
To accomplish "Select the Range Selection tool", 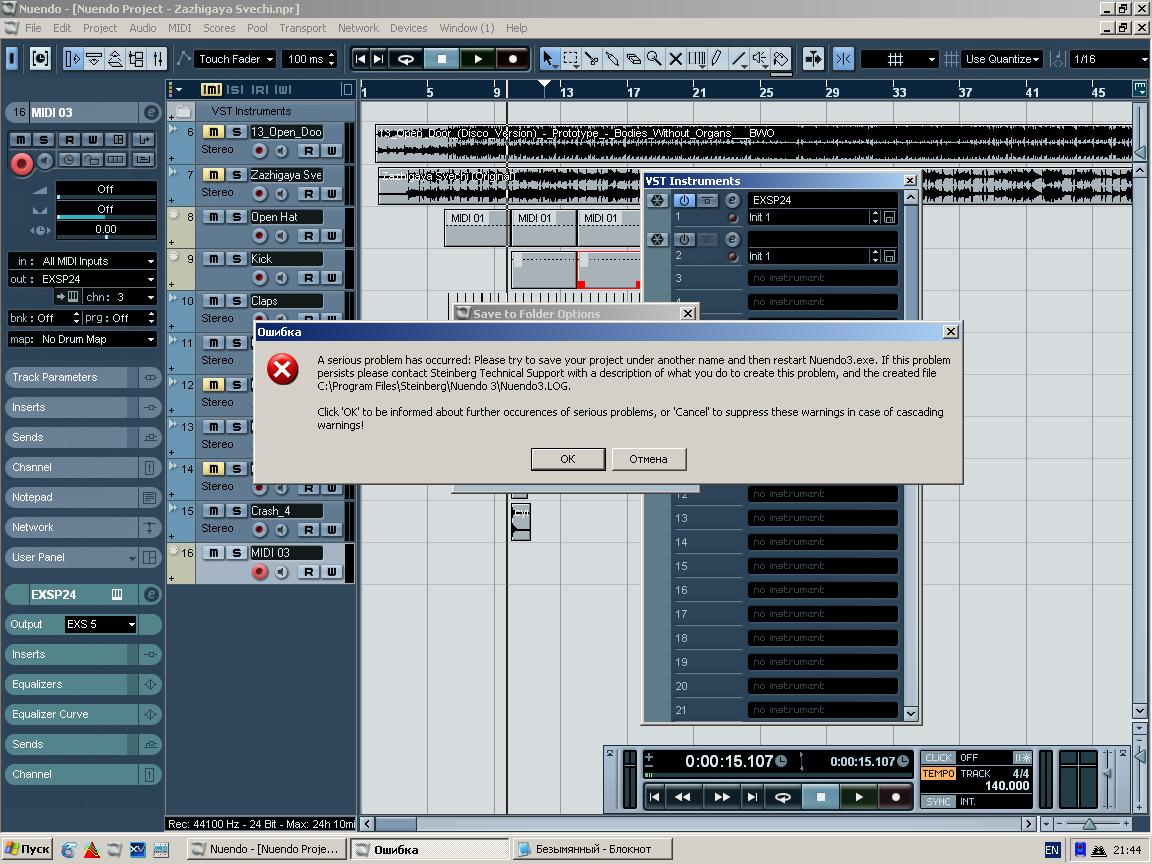I will [570, 59].
